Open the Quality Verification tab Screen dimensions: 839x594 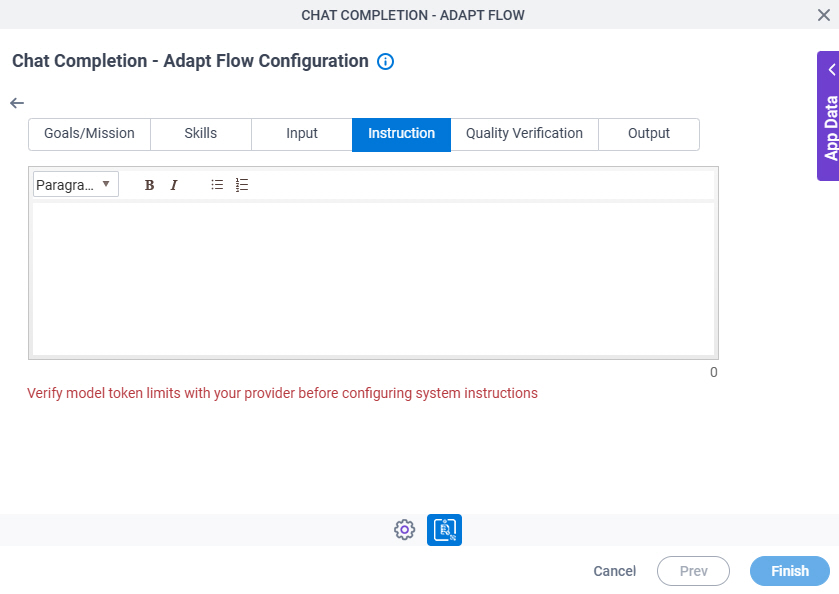524,134
